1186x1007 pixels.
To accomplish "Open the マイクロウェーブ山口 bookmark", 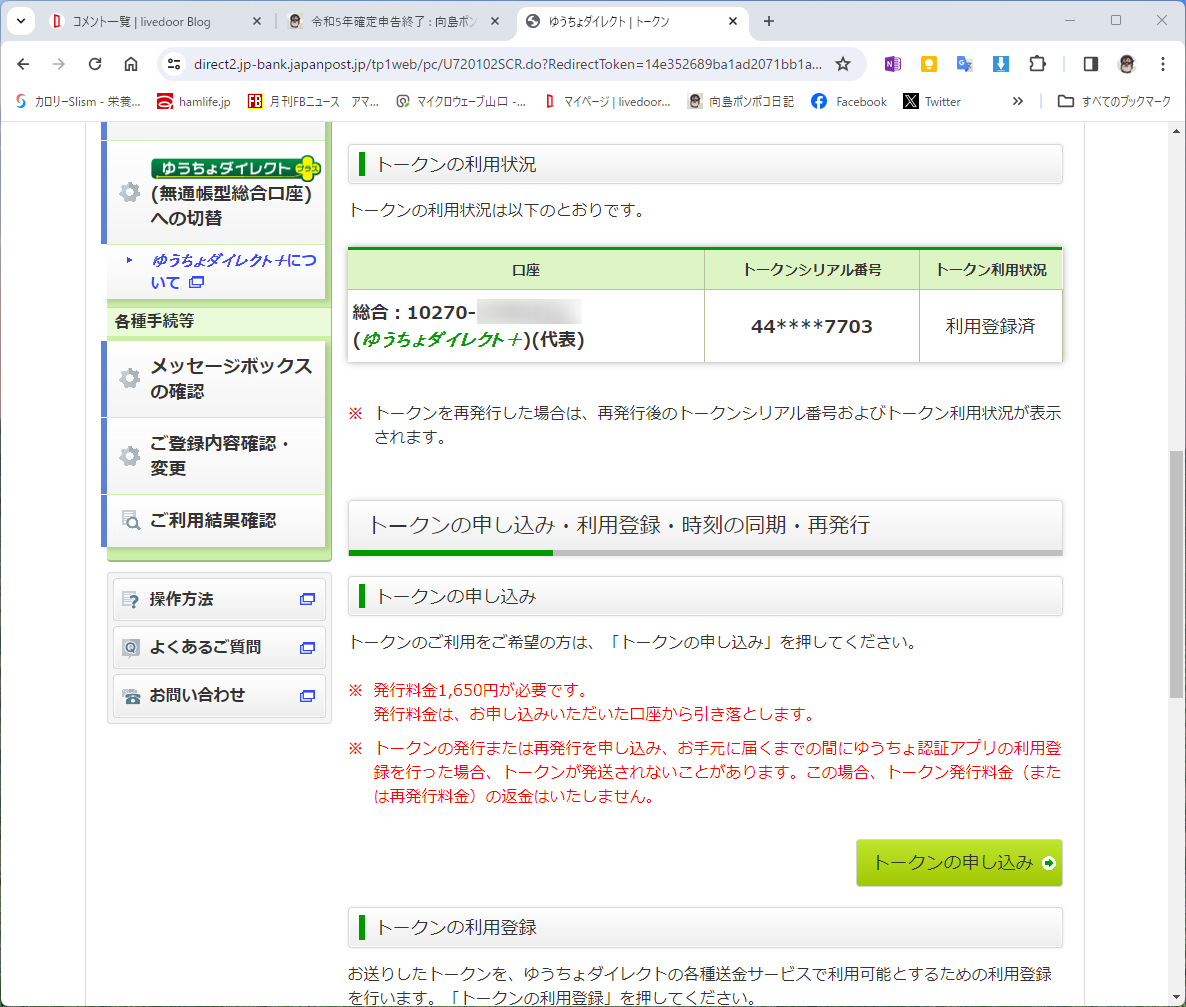I will [x=461, y=101].
